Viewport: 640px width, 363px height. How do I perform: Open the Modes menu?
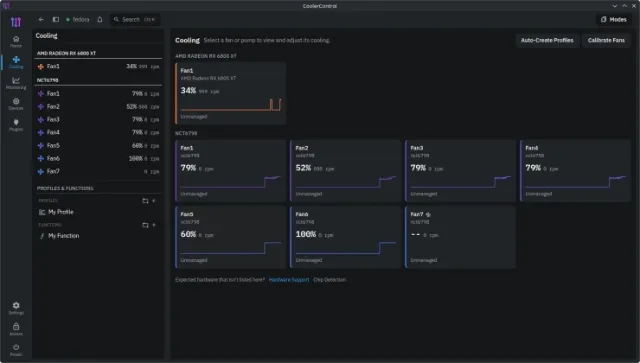pos(613,19)
